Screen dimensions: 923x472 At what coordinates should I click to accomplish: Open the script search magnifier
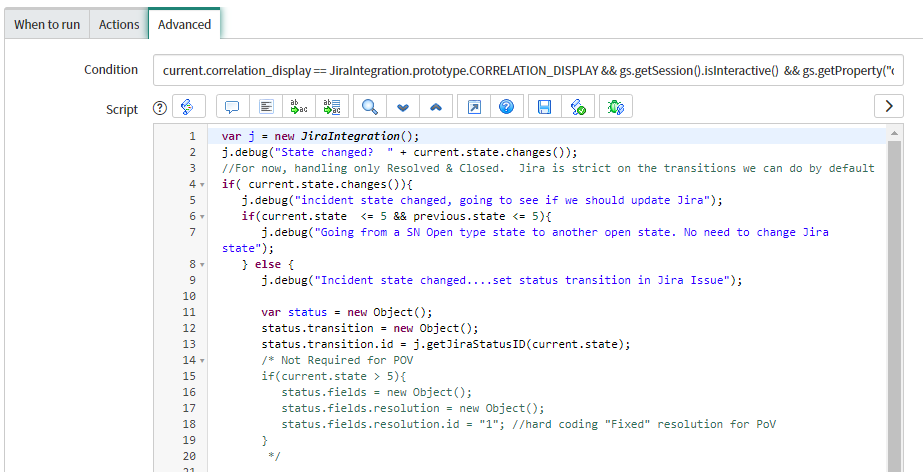[370, 107]
